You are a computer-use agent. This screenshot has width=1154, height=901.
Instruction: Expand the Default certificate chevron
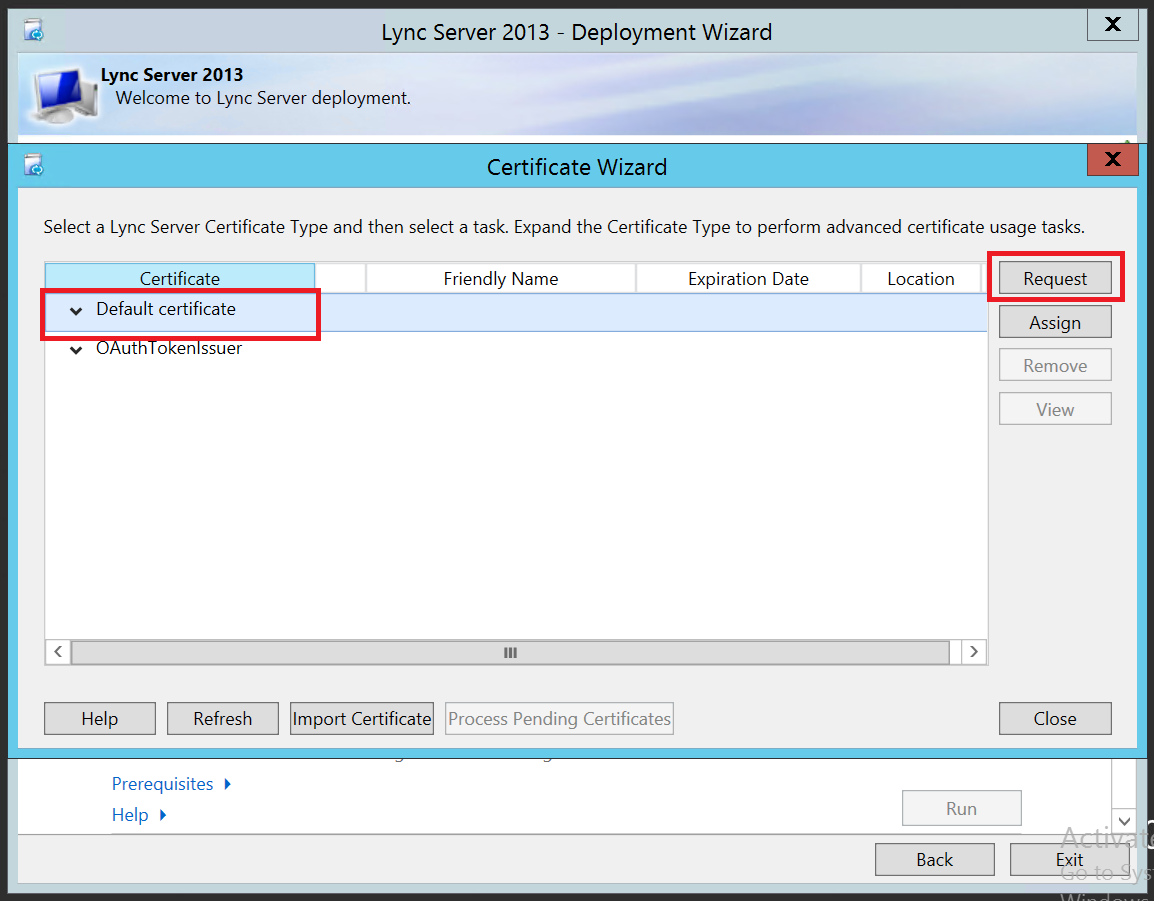coord(76,311)
